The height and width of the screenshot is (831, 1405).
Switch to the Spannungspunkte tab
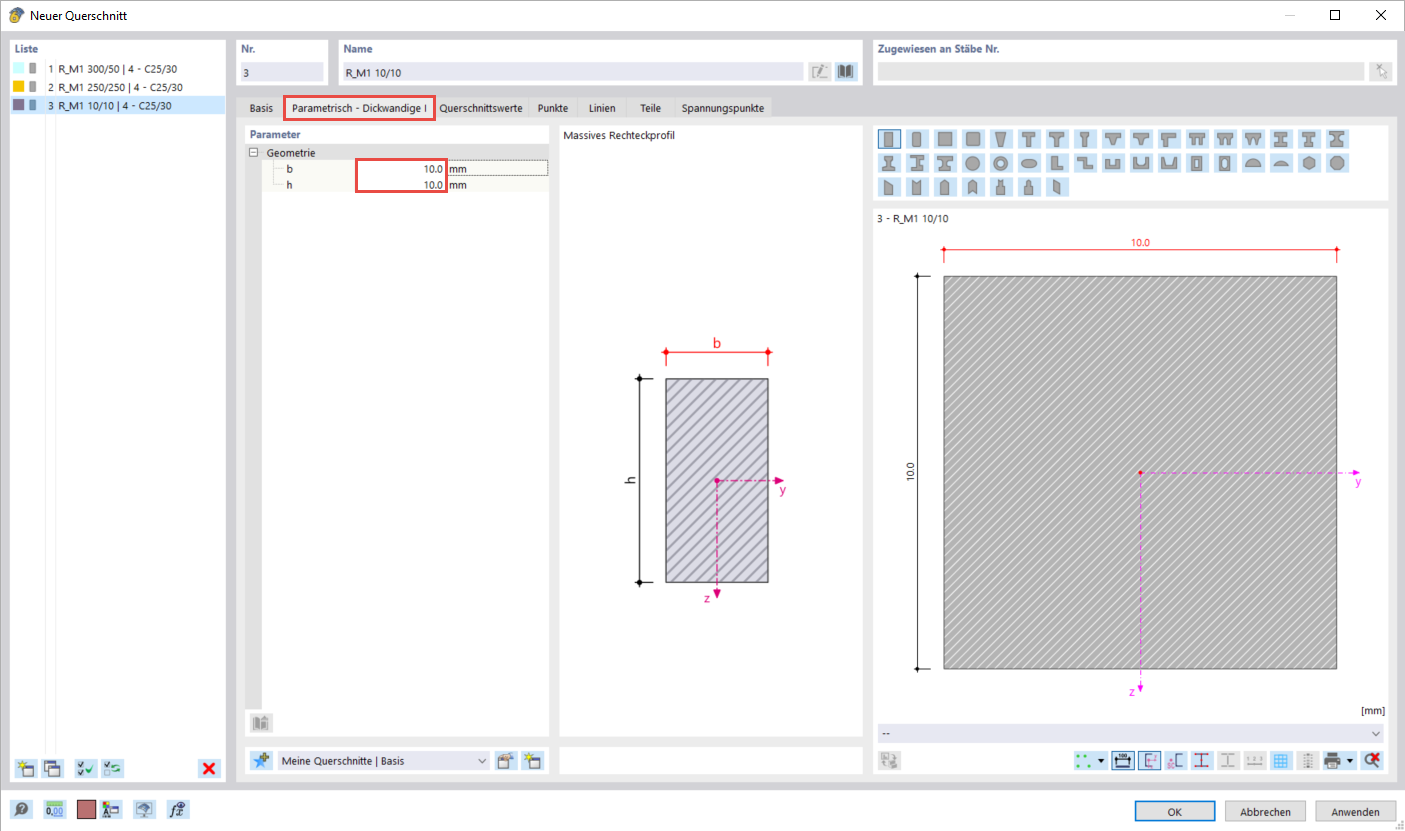pos(724,107)
